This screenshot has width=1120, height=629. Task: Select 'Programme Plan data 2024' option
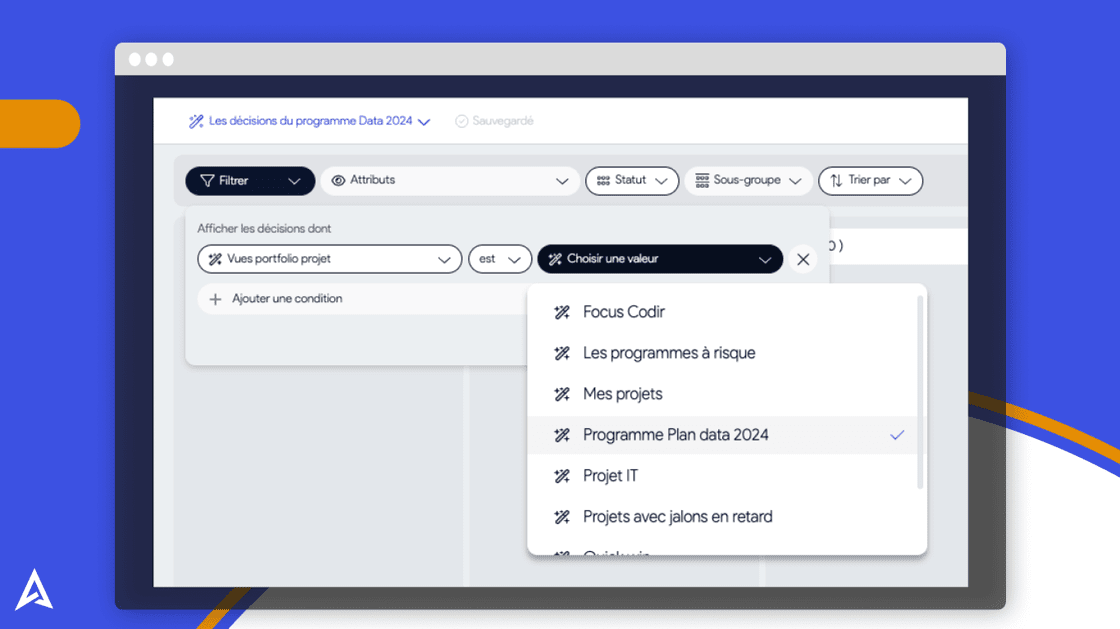pyautogui.click(x=722, y=435)
